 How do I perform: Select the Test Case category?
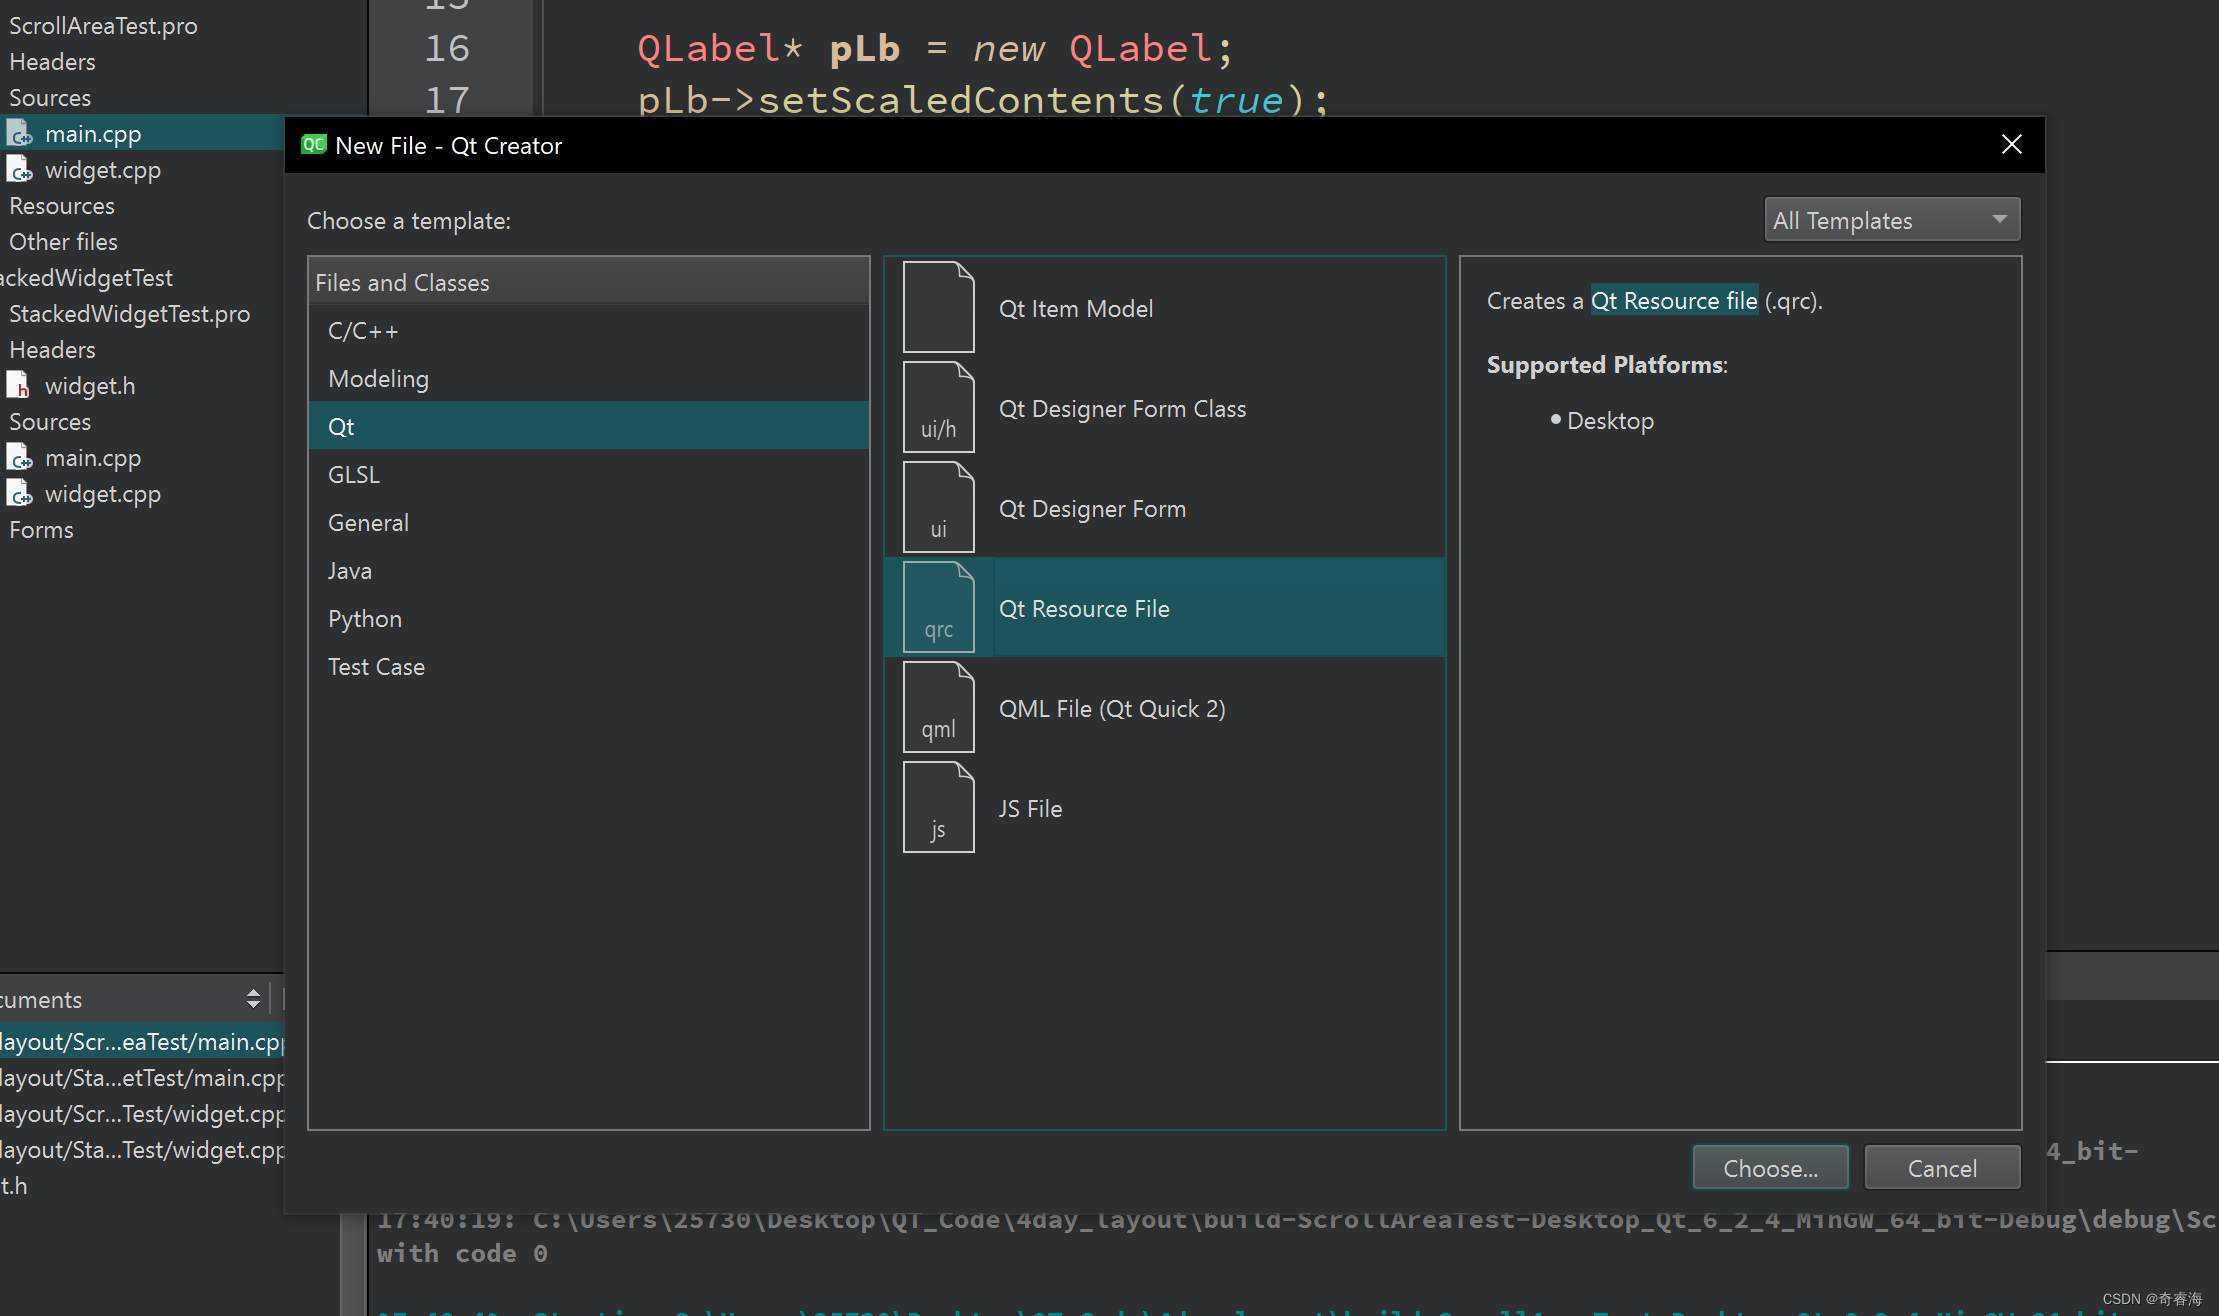click(376, 667)
